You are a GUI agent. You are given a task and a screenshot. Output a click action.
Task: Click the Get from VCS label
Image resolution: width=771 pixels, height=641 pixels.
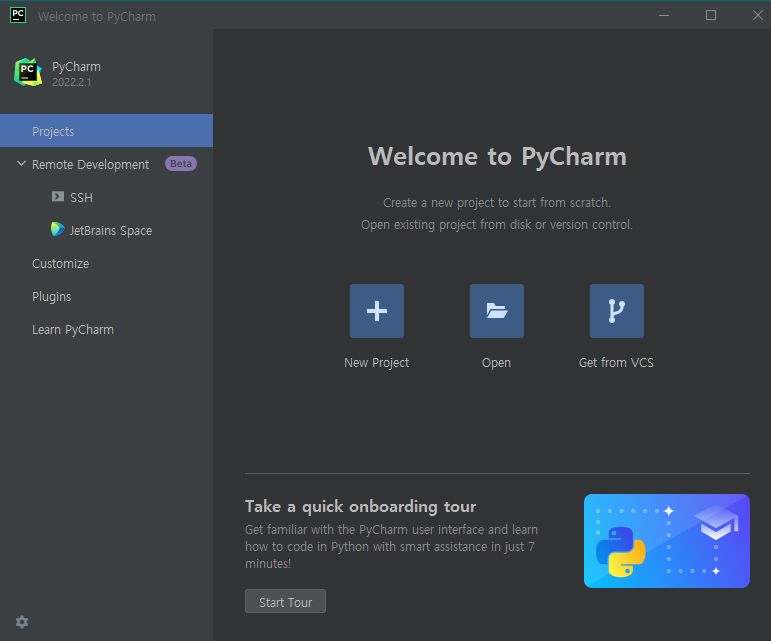tap(617, 363)
